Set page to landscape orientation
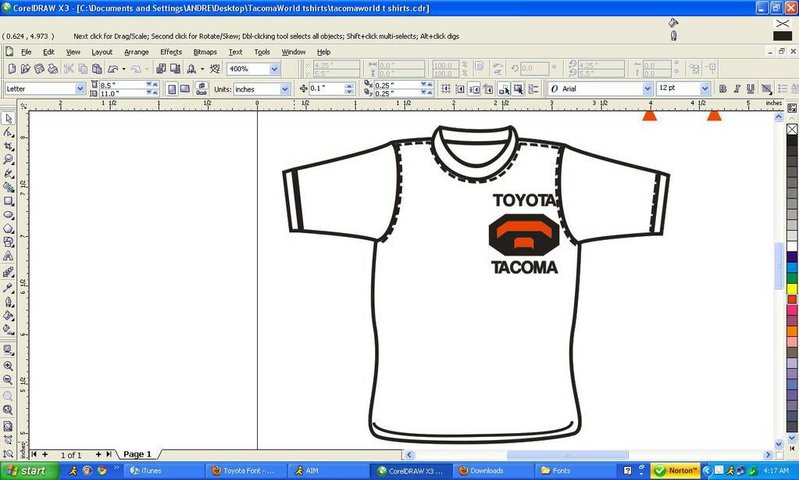Image resolution: width=799 pixels, height=480 pixels. click(x=185, y=89)
